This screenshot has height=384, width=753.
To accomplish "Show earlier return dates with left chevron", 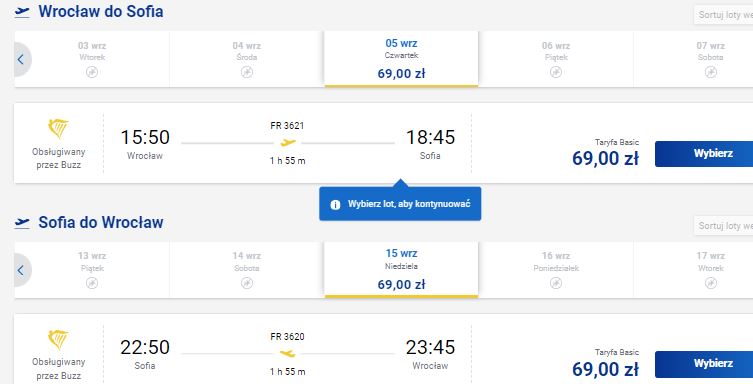I will (x=21, y=270).
